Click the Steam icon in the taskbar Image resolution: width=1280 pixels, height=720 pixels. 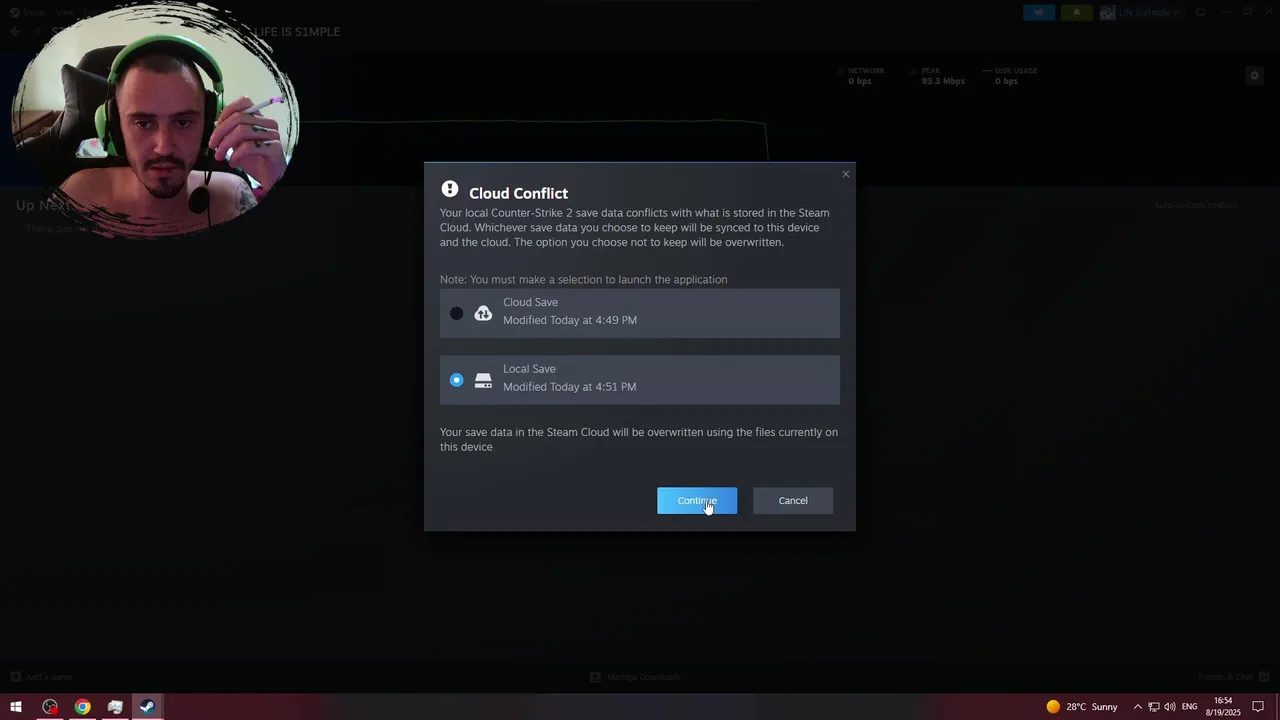click(147, 707)
